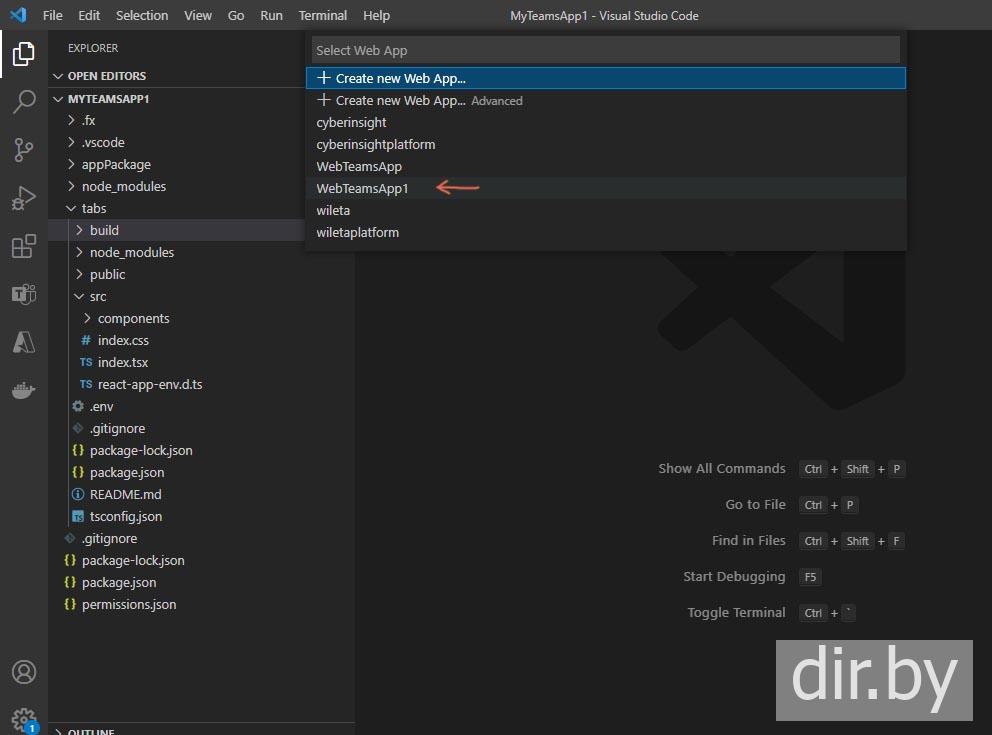Click the Select Web App input field
The width and height of the screenshot is (992, 735).
coord(605,50)
